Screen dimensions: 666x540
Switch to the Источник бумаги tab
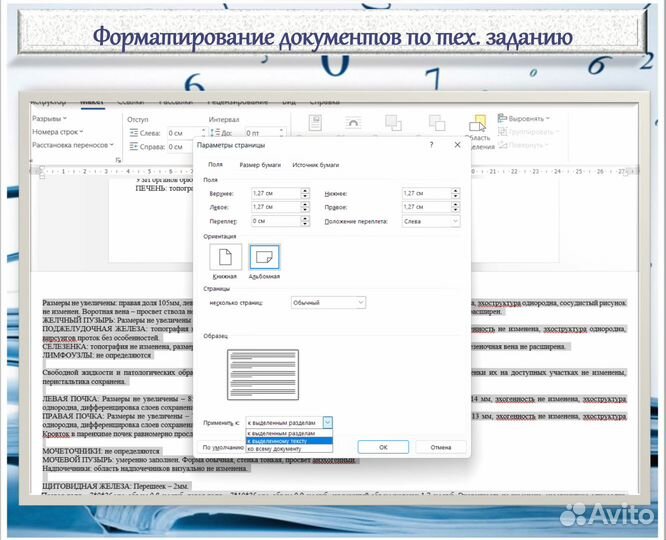316,165
